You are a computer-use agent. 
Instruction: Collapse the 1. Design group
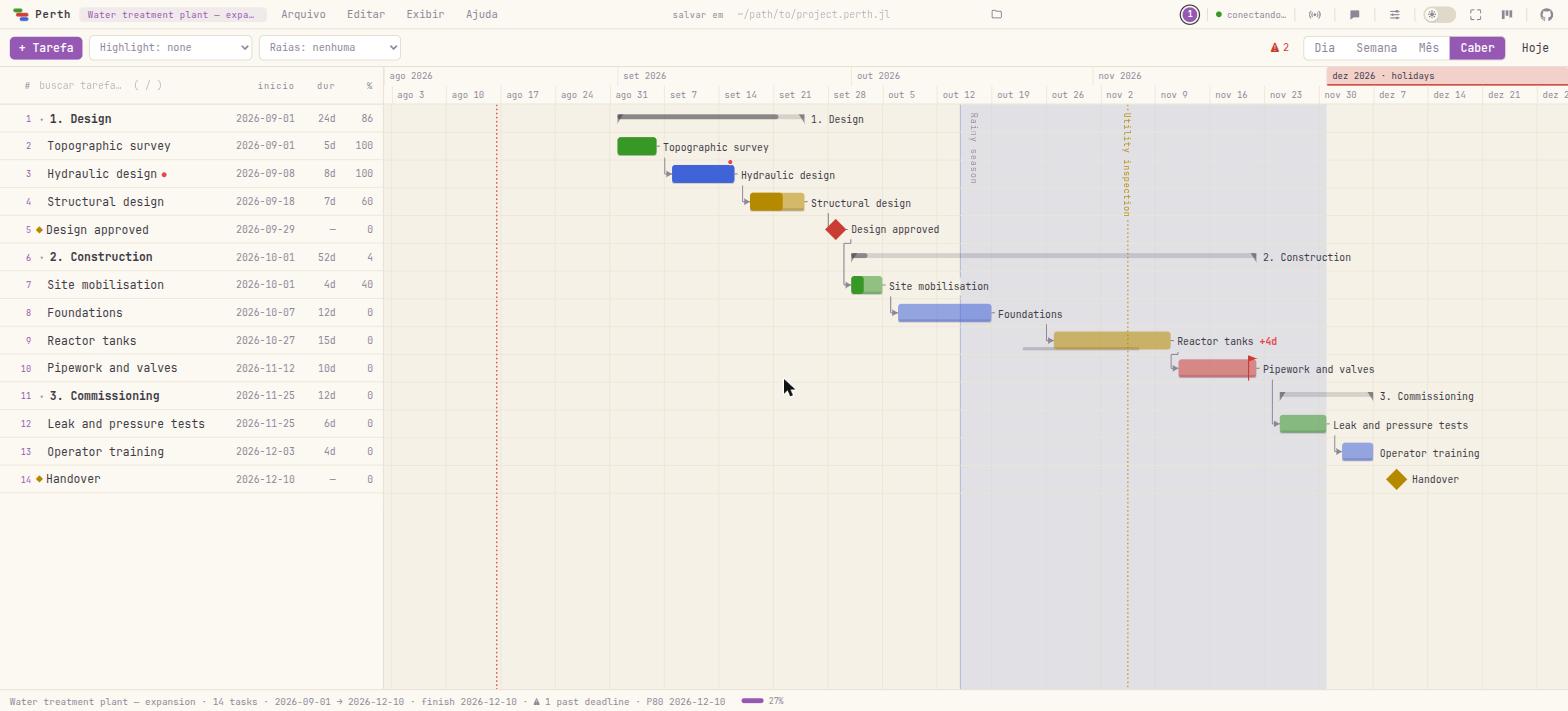point(41,119)
